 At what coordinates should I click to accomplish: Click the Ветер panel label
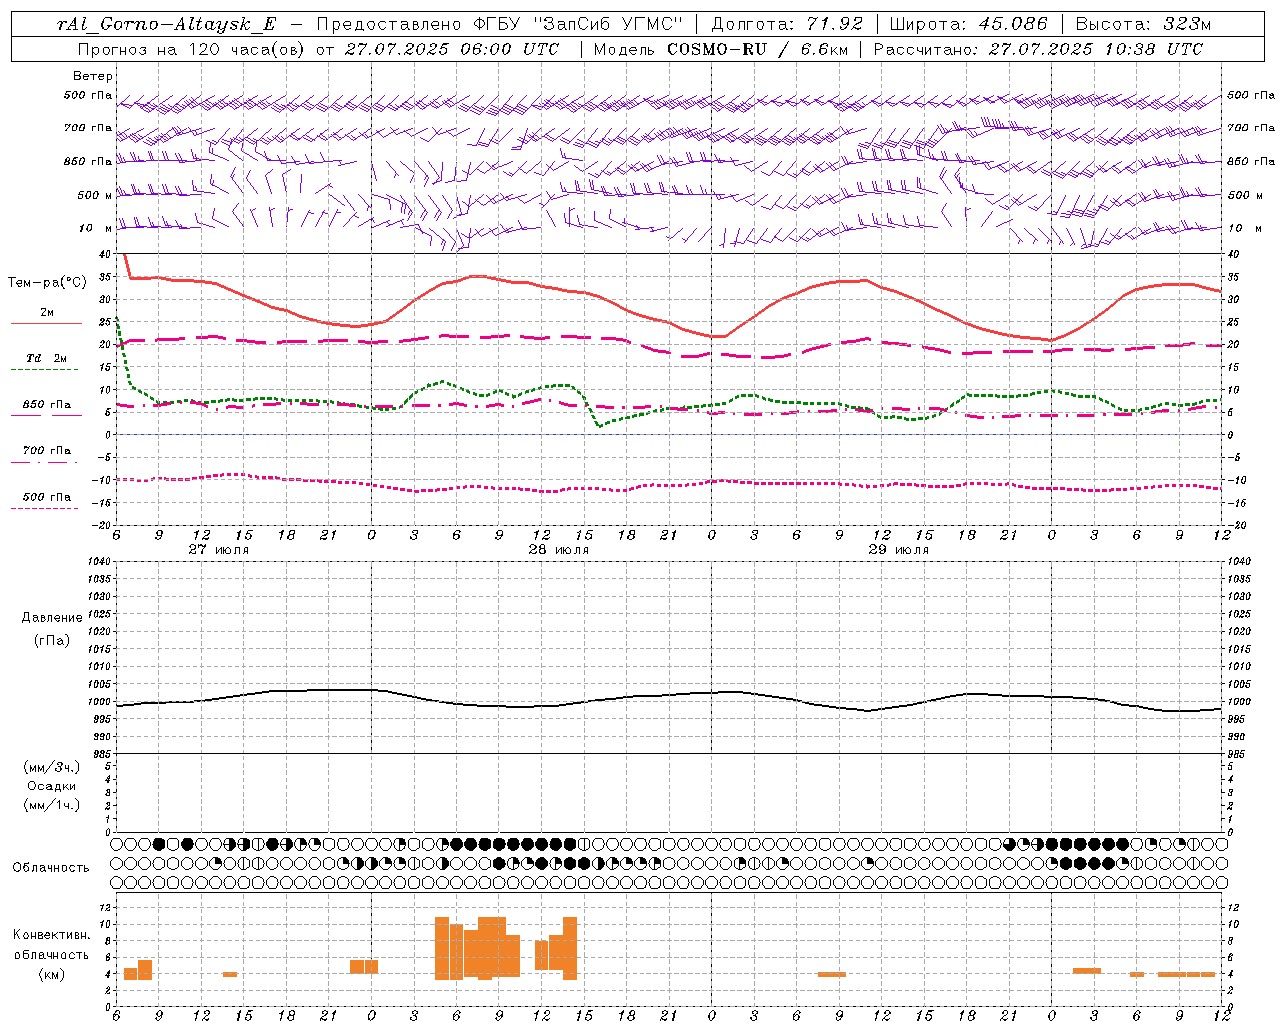tap(93, 76)
